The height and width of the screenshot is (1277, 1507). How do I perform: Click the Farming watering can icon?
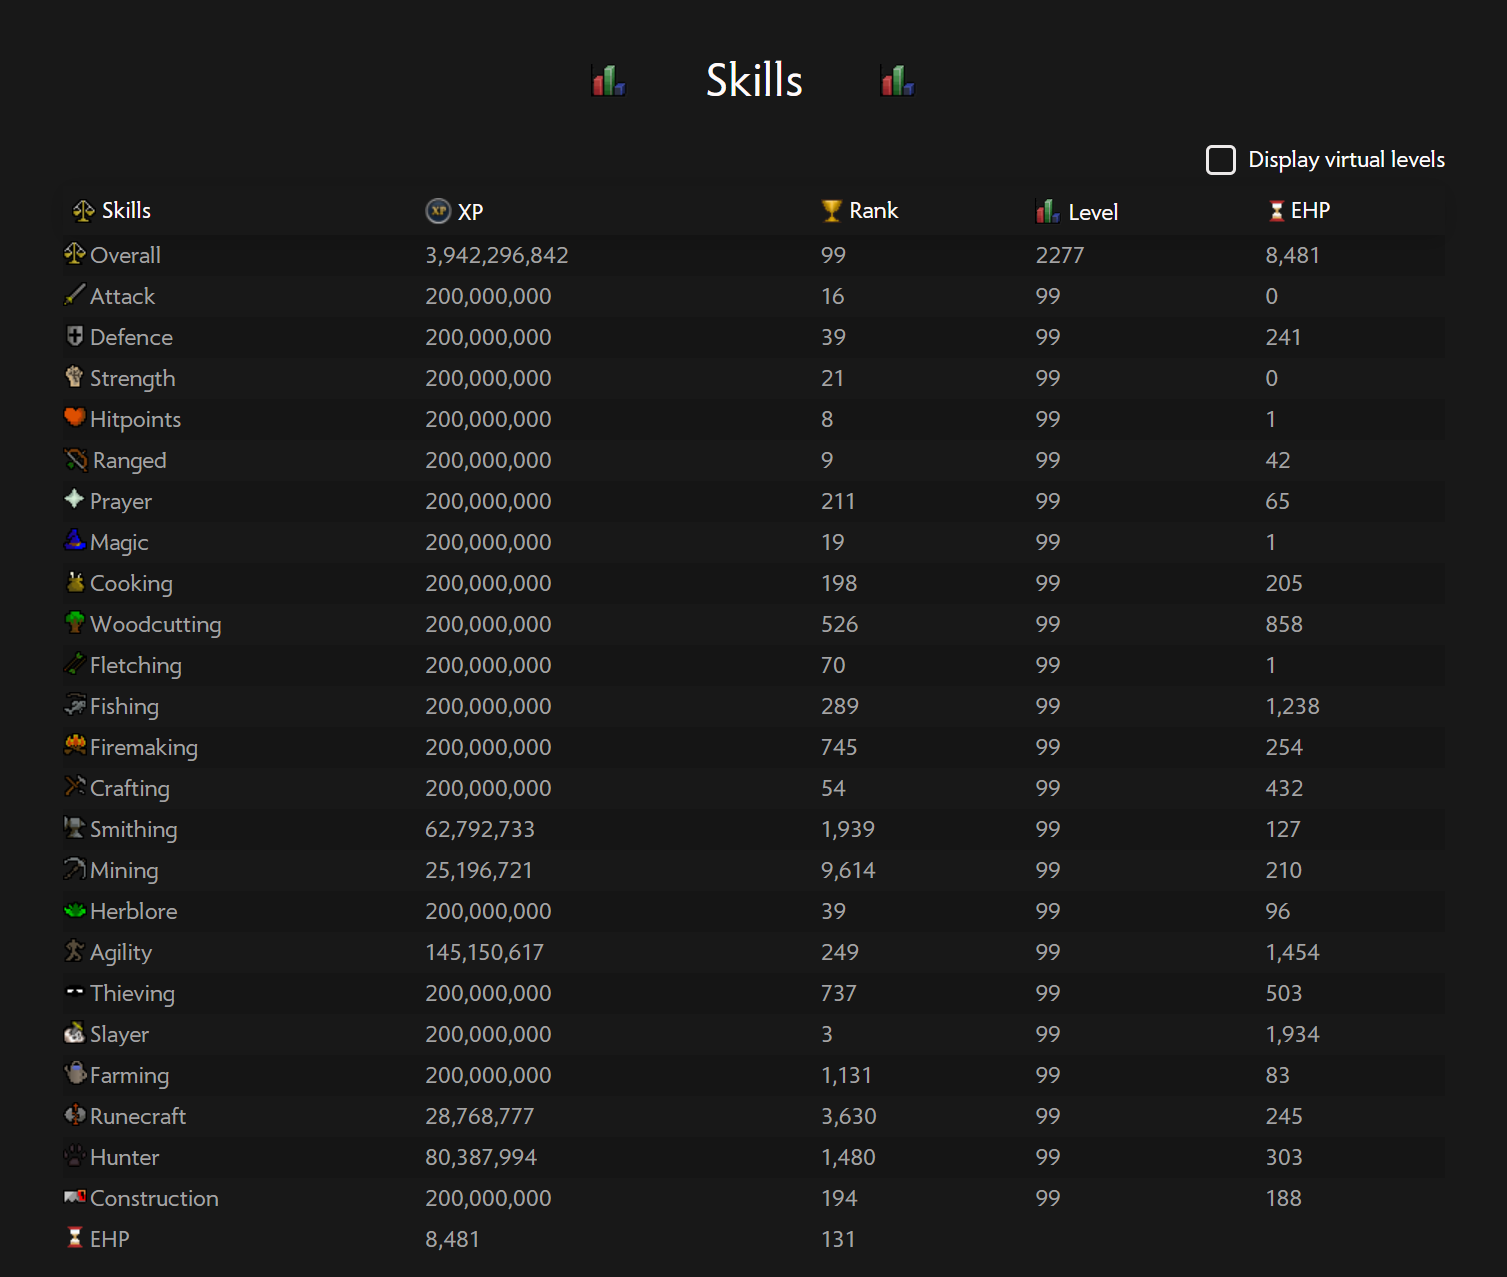pos(75,1074)
